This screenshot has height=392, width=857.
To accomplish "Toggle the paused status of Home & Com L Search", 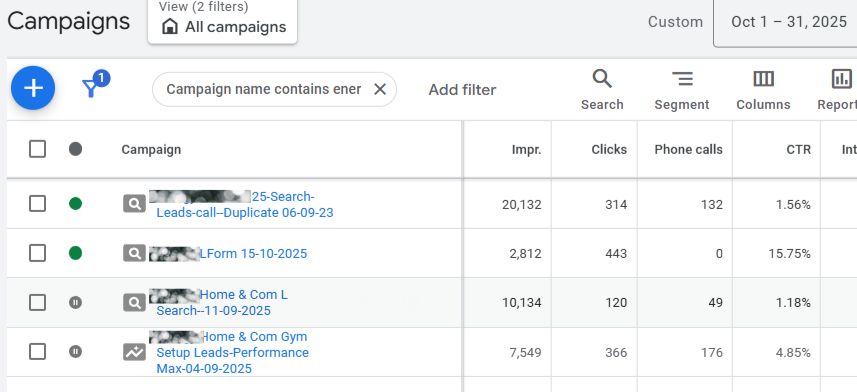I will [x=75, y=302].
